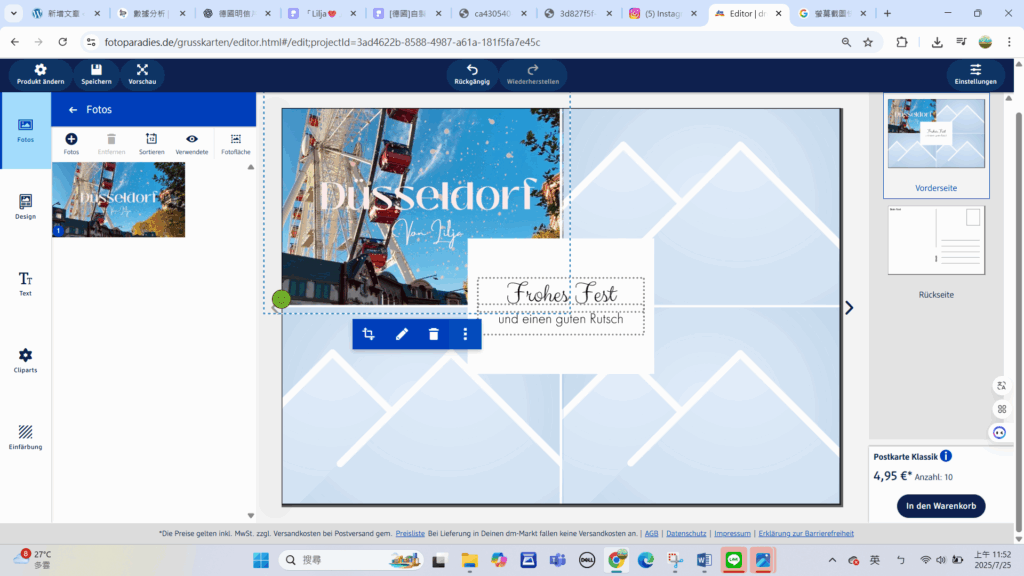1024x576 pixels.
Task: Open the Cliparts panel
Action: pos(25,360)
